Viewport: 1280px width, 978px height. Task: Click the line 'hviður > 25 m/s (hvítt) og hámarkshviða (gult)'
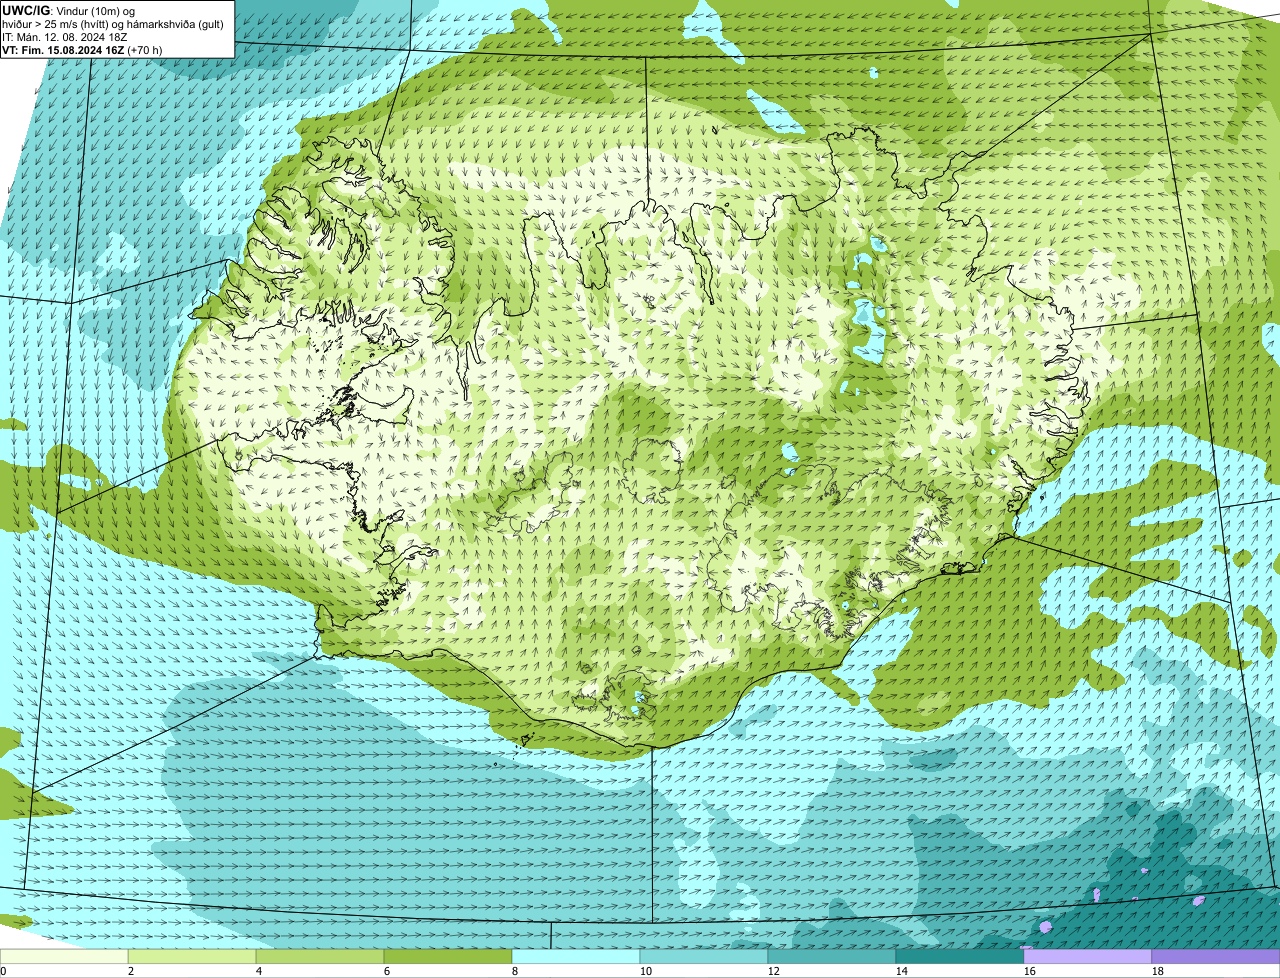coord(113,23)
